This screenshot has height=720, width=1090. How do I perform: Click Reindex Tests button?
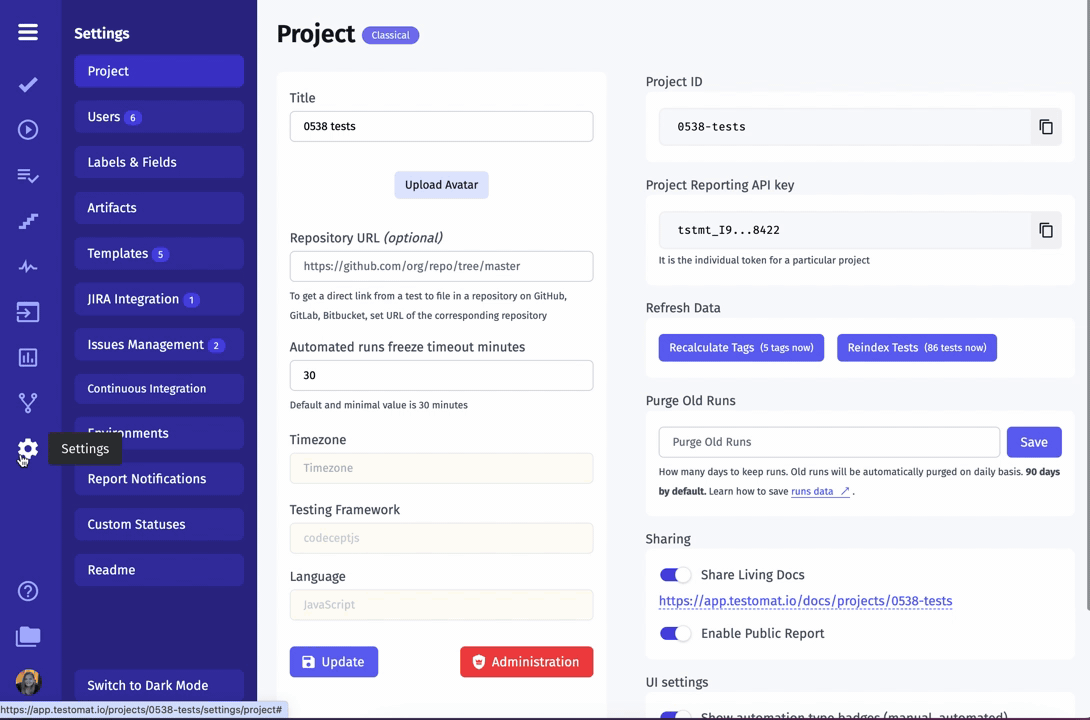pyautogui.click(x=917, y=347)
